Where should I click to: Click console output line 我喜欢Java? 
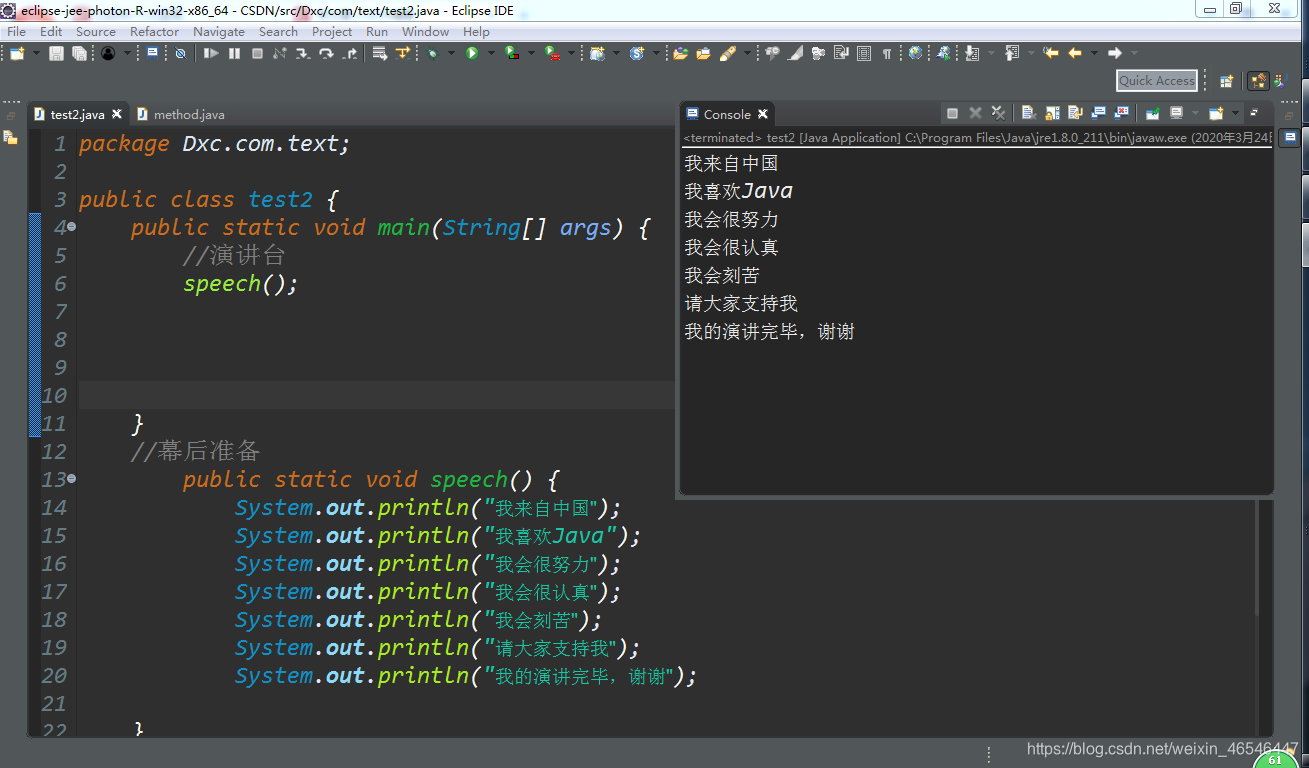[x=738, y=191]
